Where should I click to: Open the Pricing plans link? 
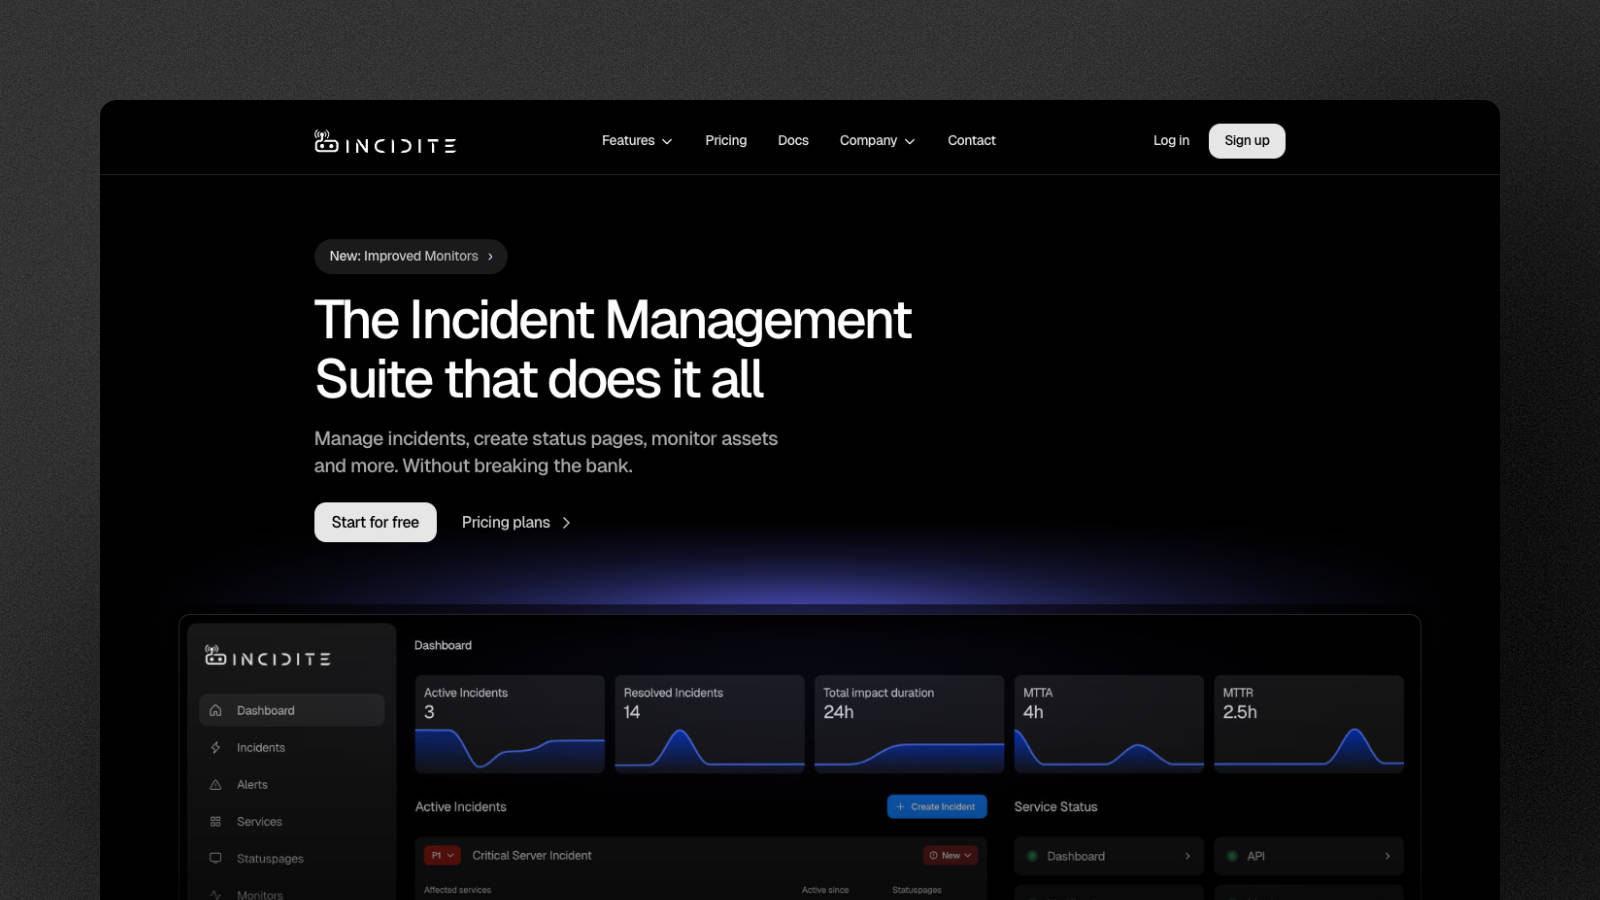[506, 522]
